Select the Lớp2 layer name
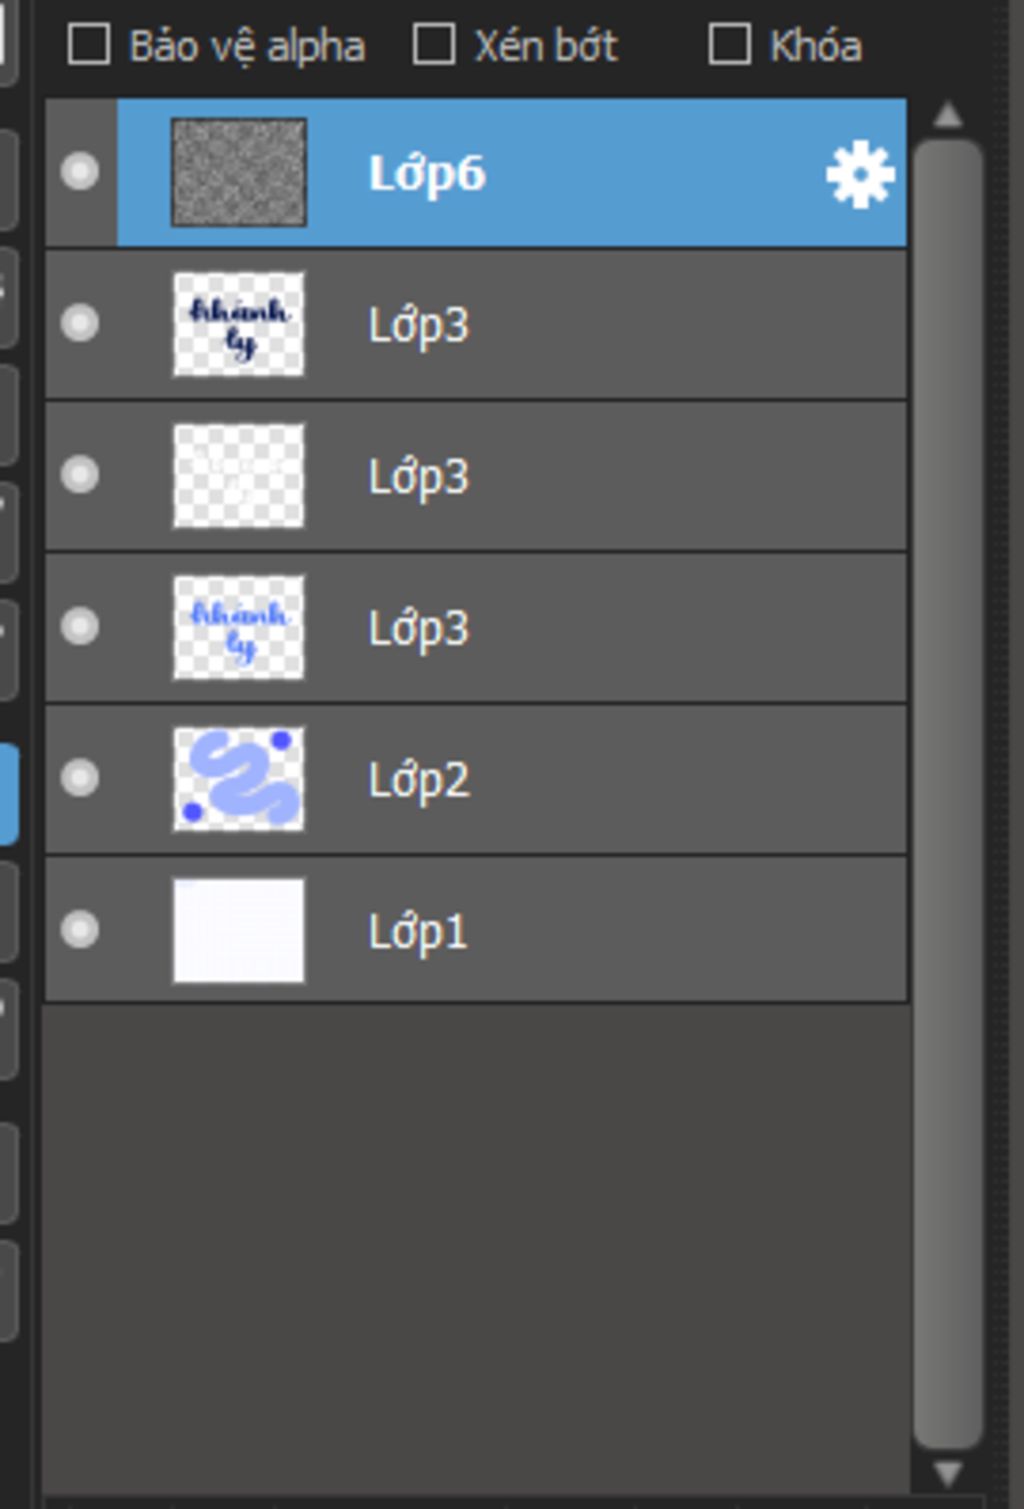 (x=418, y=780)
